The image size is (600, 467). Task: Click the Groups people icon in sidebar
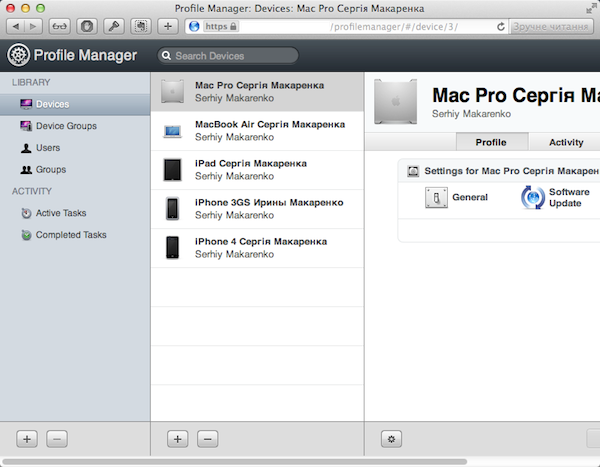pos(27,170)
